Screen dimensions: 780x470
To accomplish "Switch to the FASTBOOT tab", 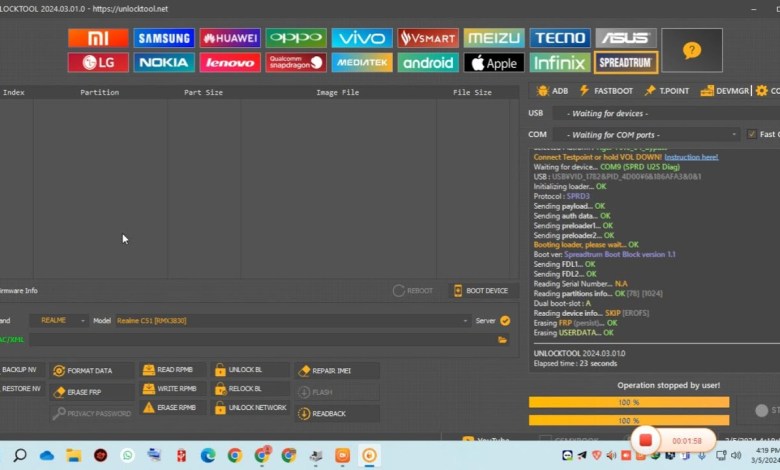I will tap(606, 91).
